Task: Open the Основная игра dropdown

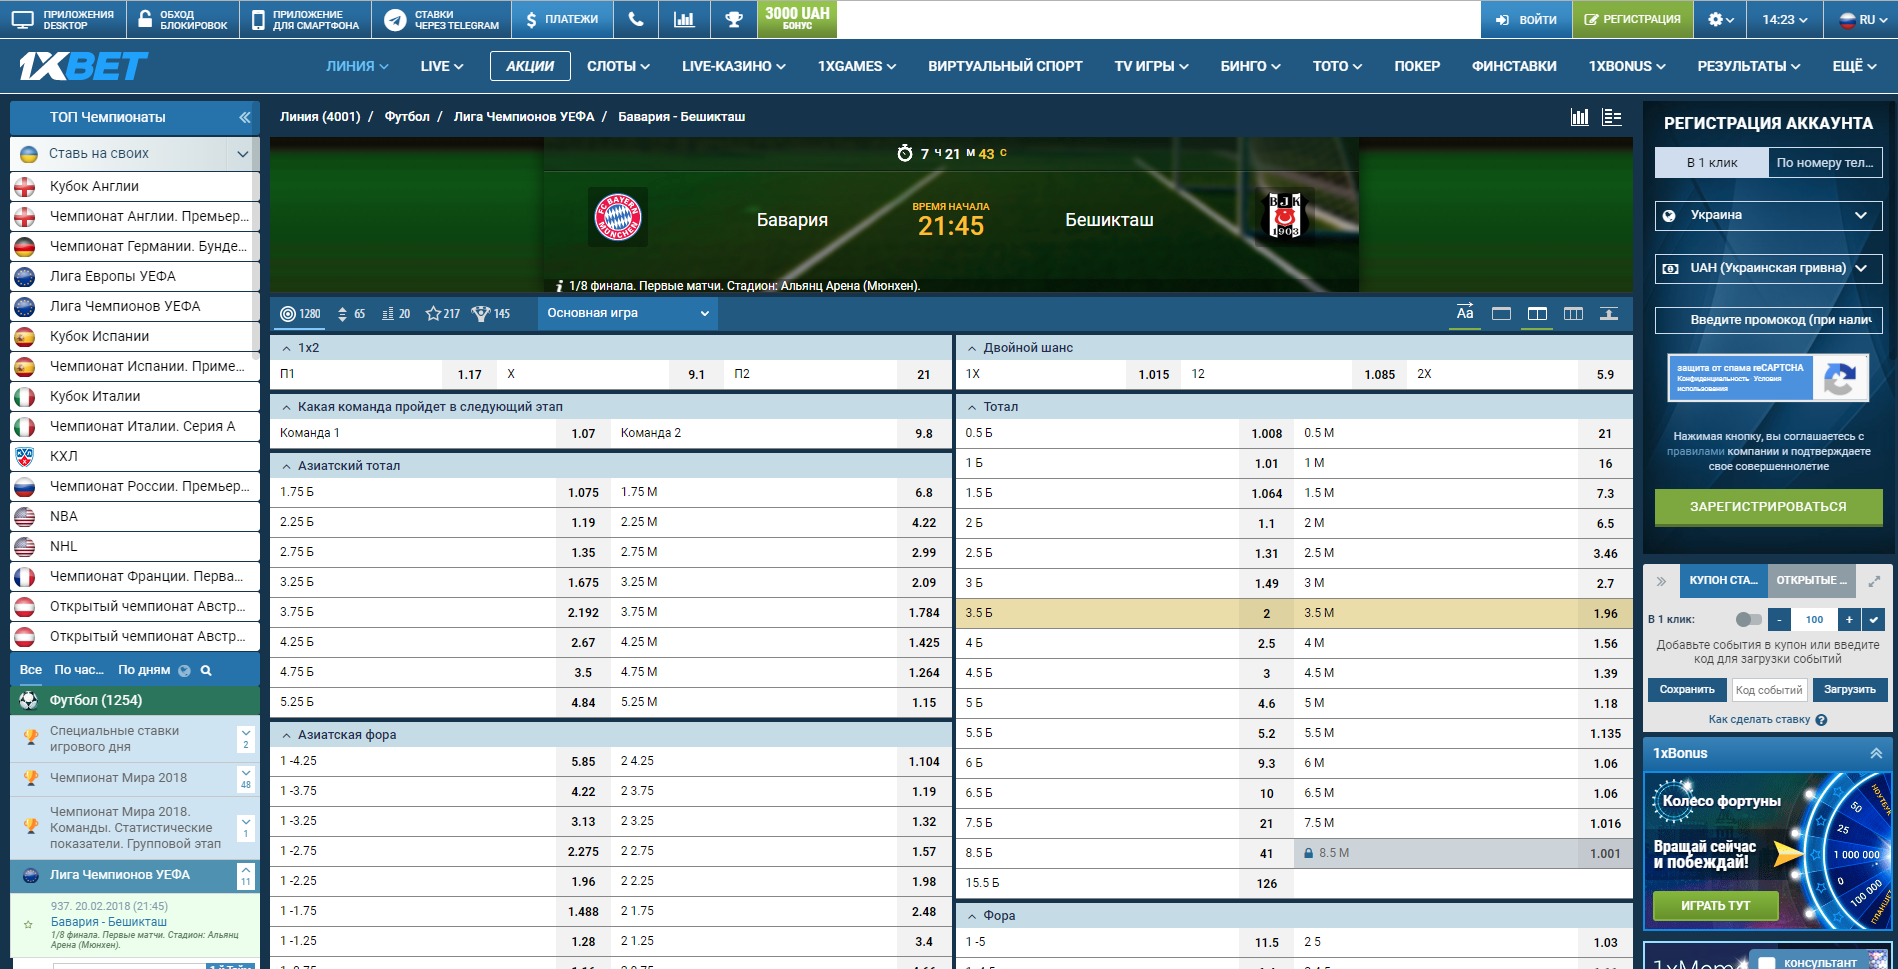Action: pos(627,313)
